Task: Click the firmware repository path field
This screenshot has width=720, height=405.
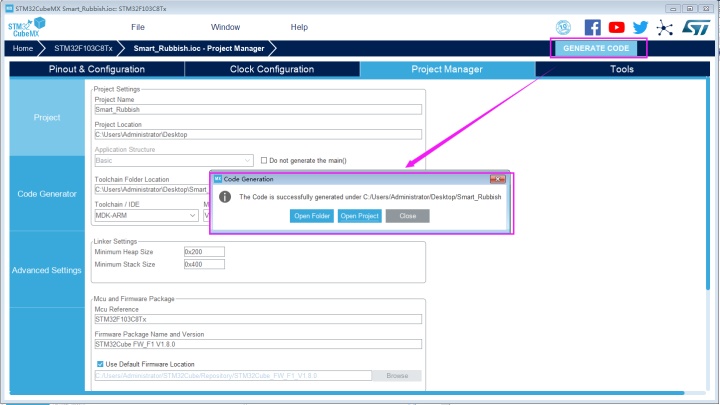Action: (x=233, y=376)
